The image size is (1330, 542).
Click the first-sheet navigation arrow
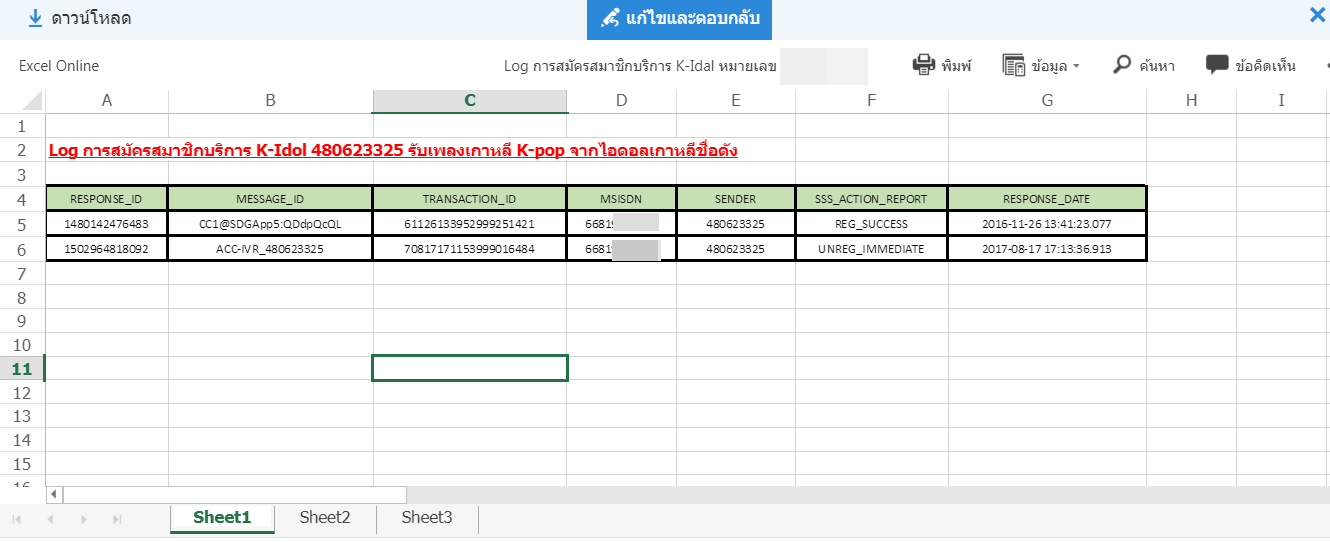click(x=17, y=519)
